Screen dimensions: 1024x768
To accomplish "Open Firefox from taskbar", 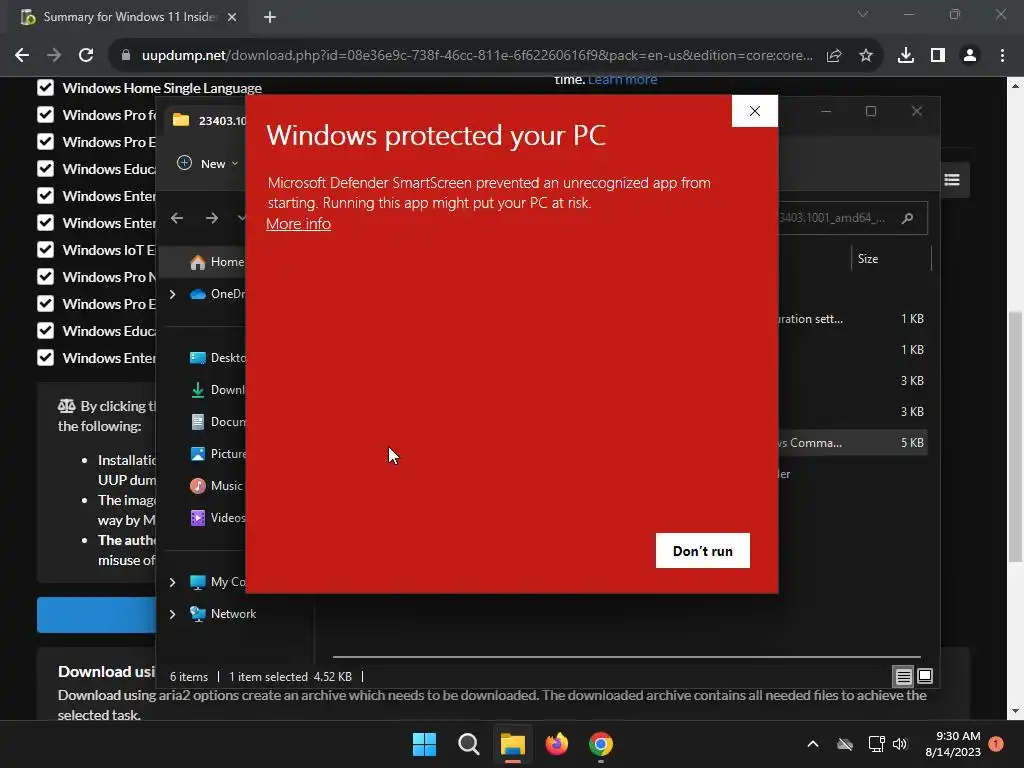I will click(557, 744).
